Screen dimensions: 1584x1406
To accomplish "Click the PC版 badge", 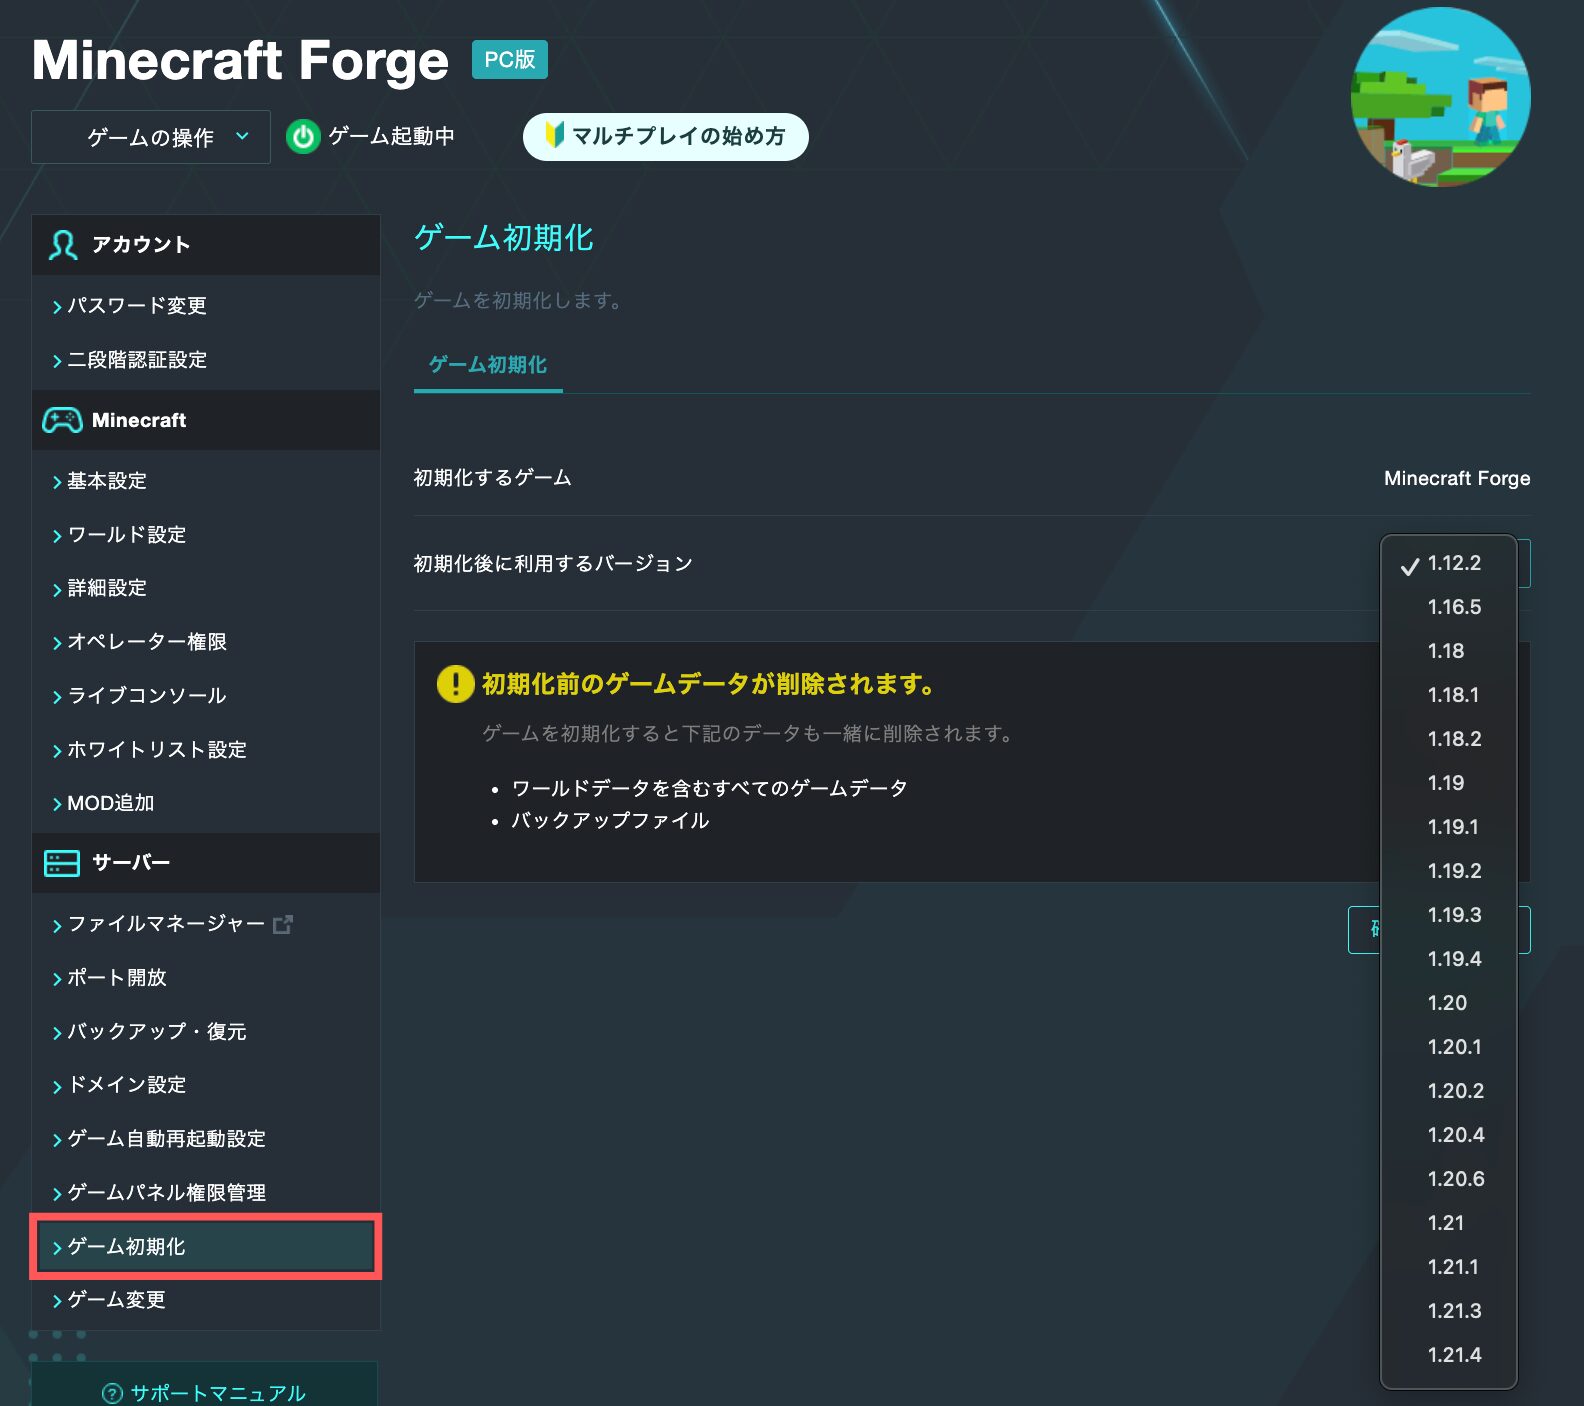I will point(510,60).
